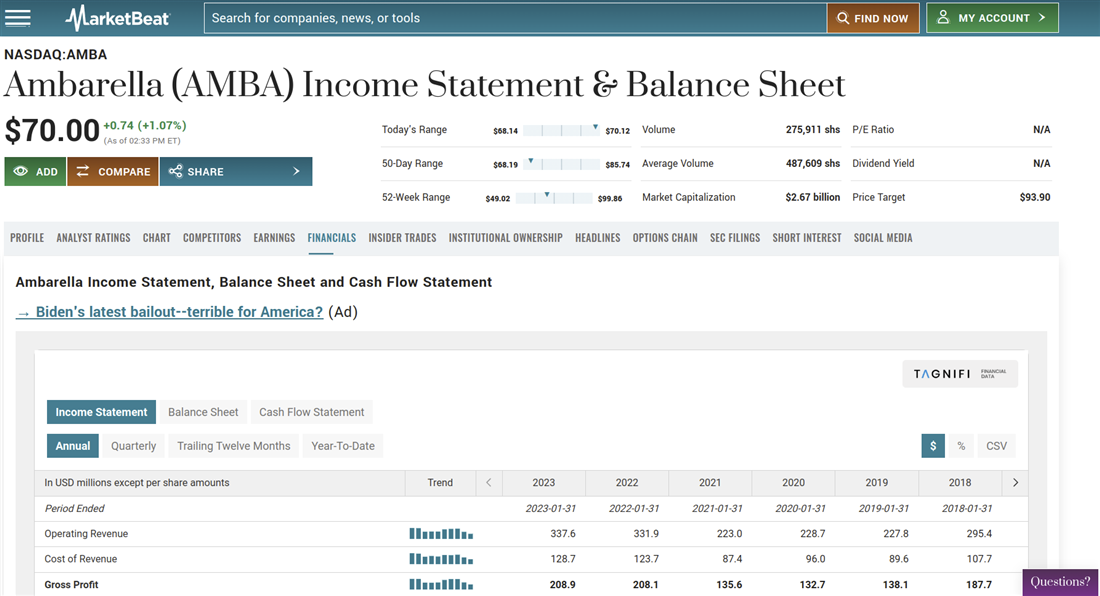
Task: Select the Quarterly period option
Action: click(134, 446)
